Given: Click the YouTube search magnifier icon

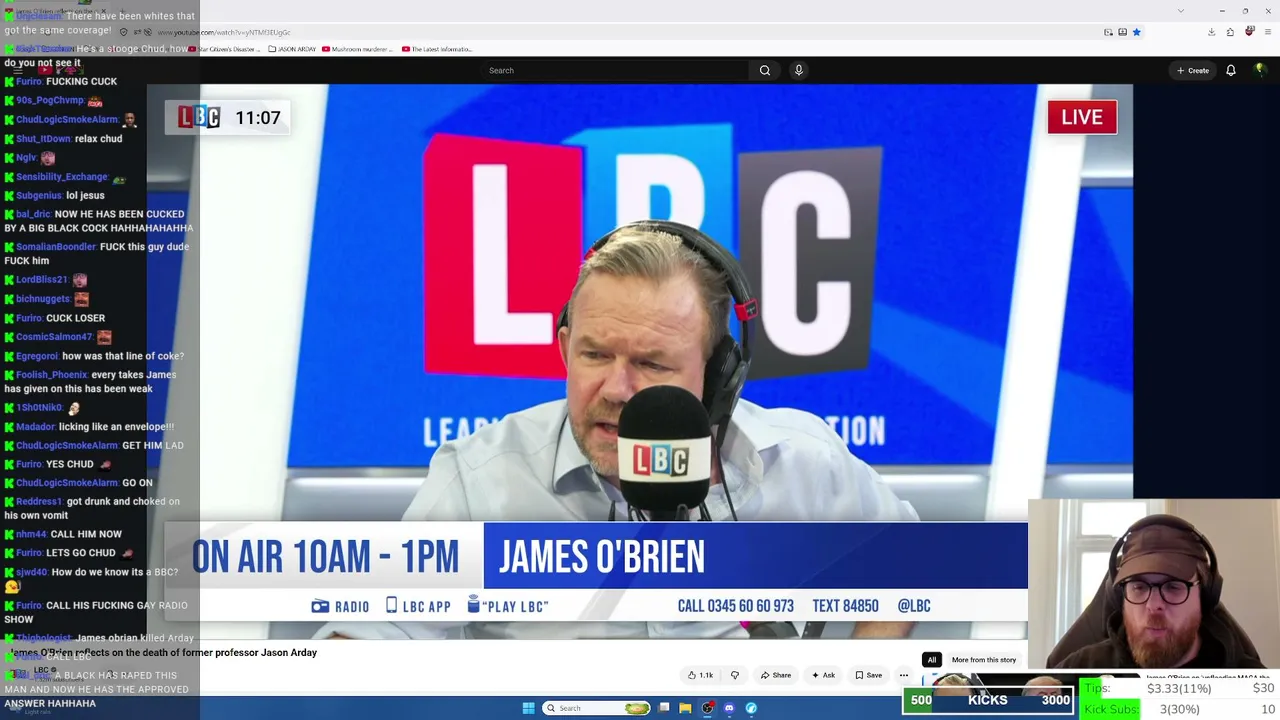Looking at the screenshot, I should 765,70.
